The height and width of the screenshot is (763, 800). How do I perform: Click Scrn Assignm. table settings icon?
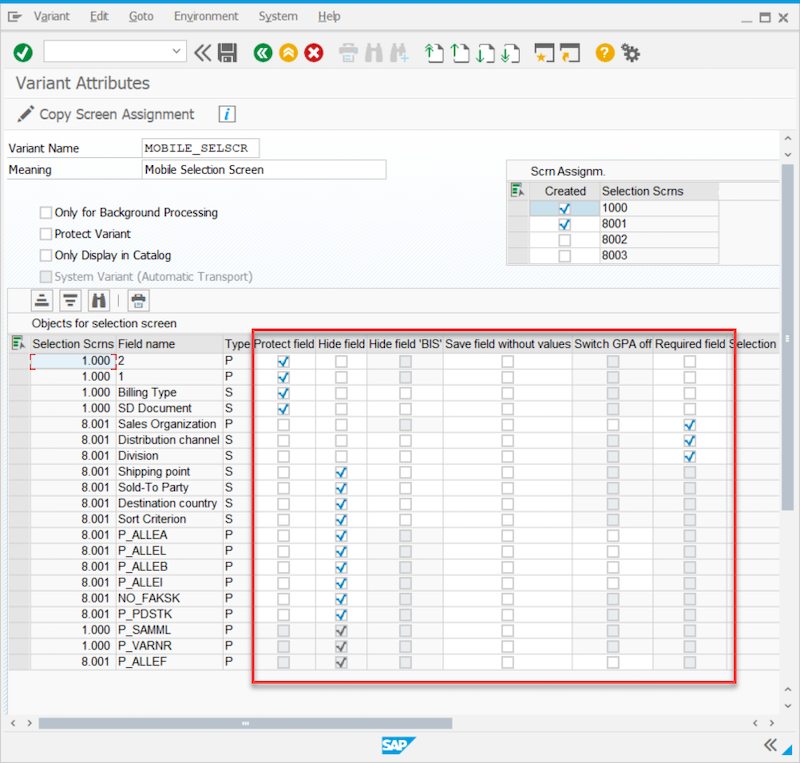click(518, 191)
